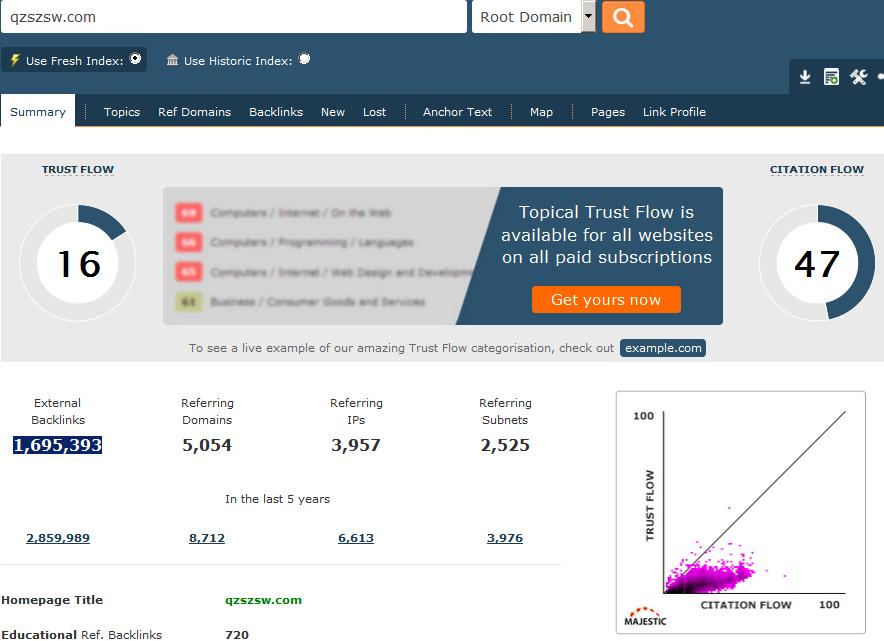Click the 5,054 referring domains value

(x=207, y=445)
